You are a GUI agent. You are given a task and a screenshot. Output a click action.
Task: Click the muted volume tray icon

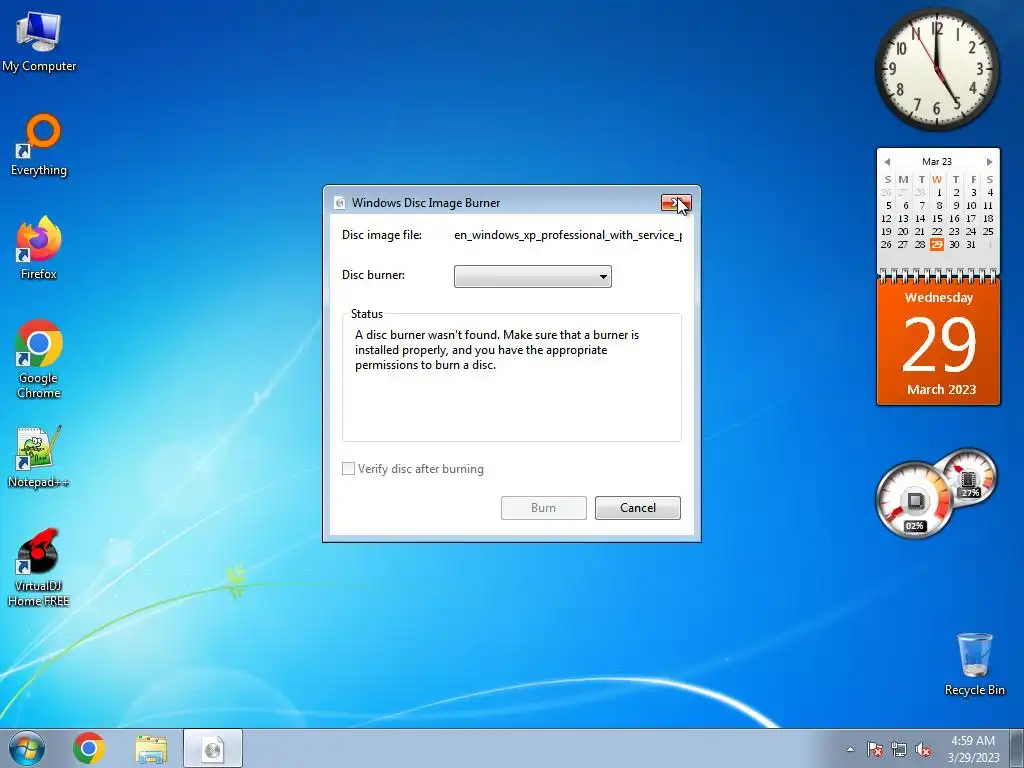tap(923, 749)
